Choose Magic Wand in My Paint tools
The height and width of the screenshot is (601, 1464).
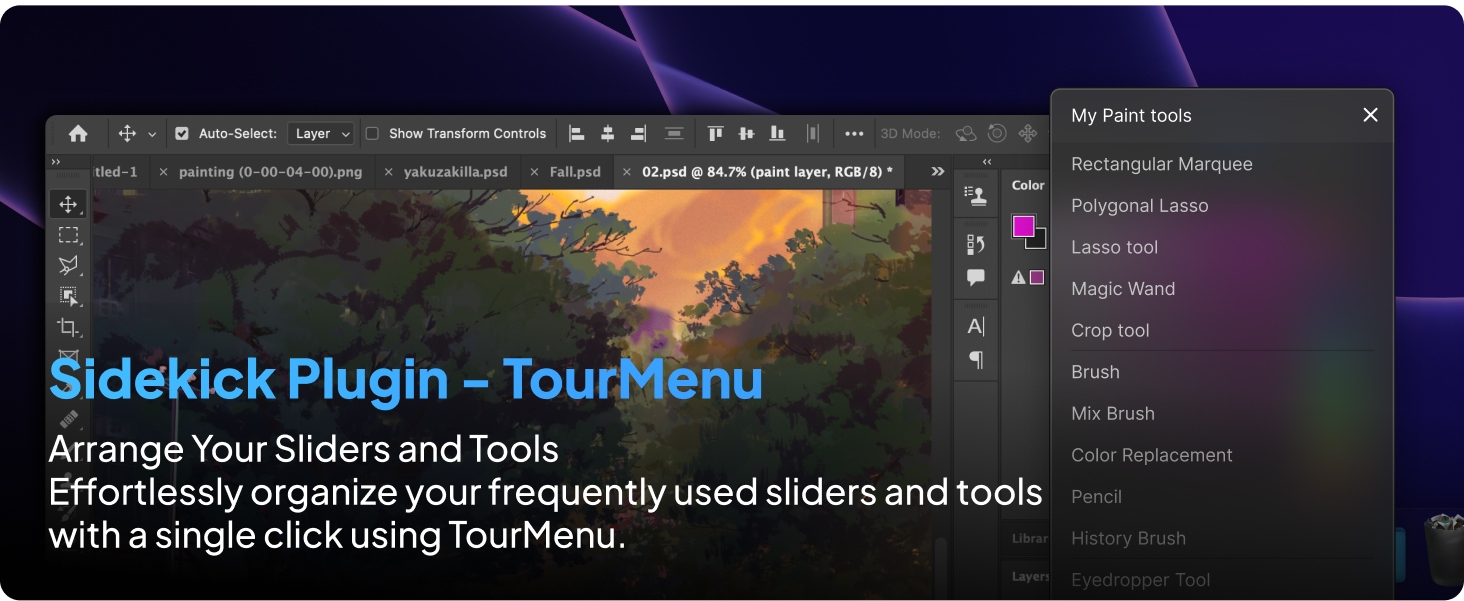tap(1123, 289)
